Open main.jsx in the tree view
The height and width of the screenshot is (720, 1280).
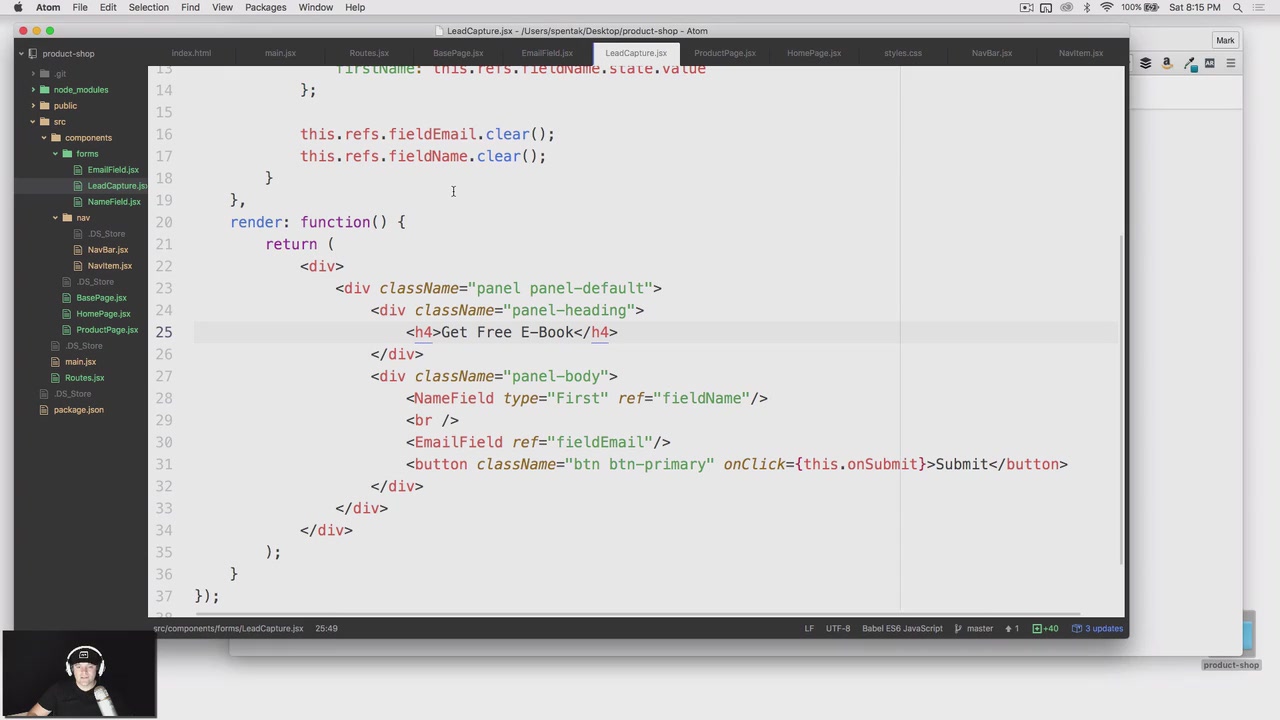(81, 362)
